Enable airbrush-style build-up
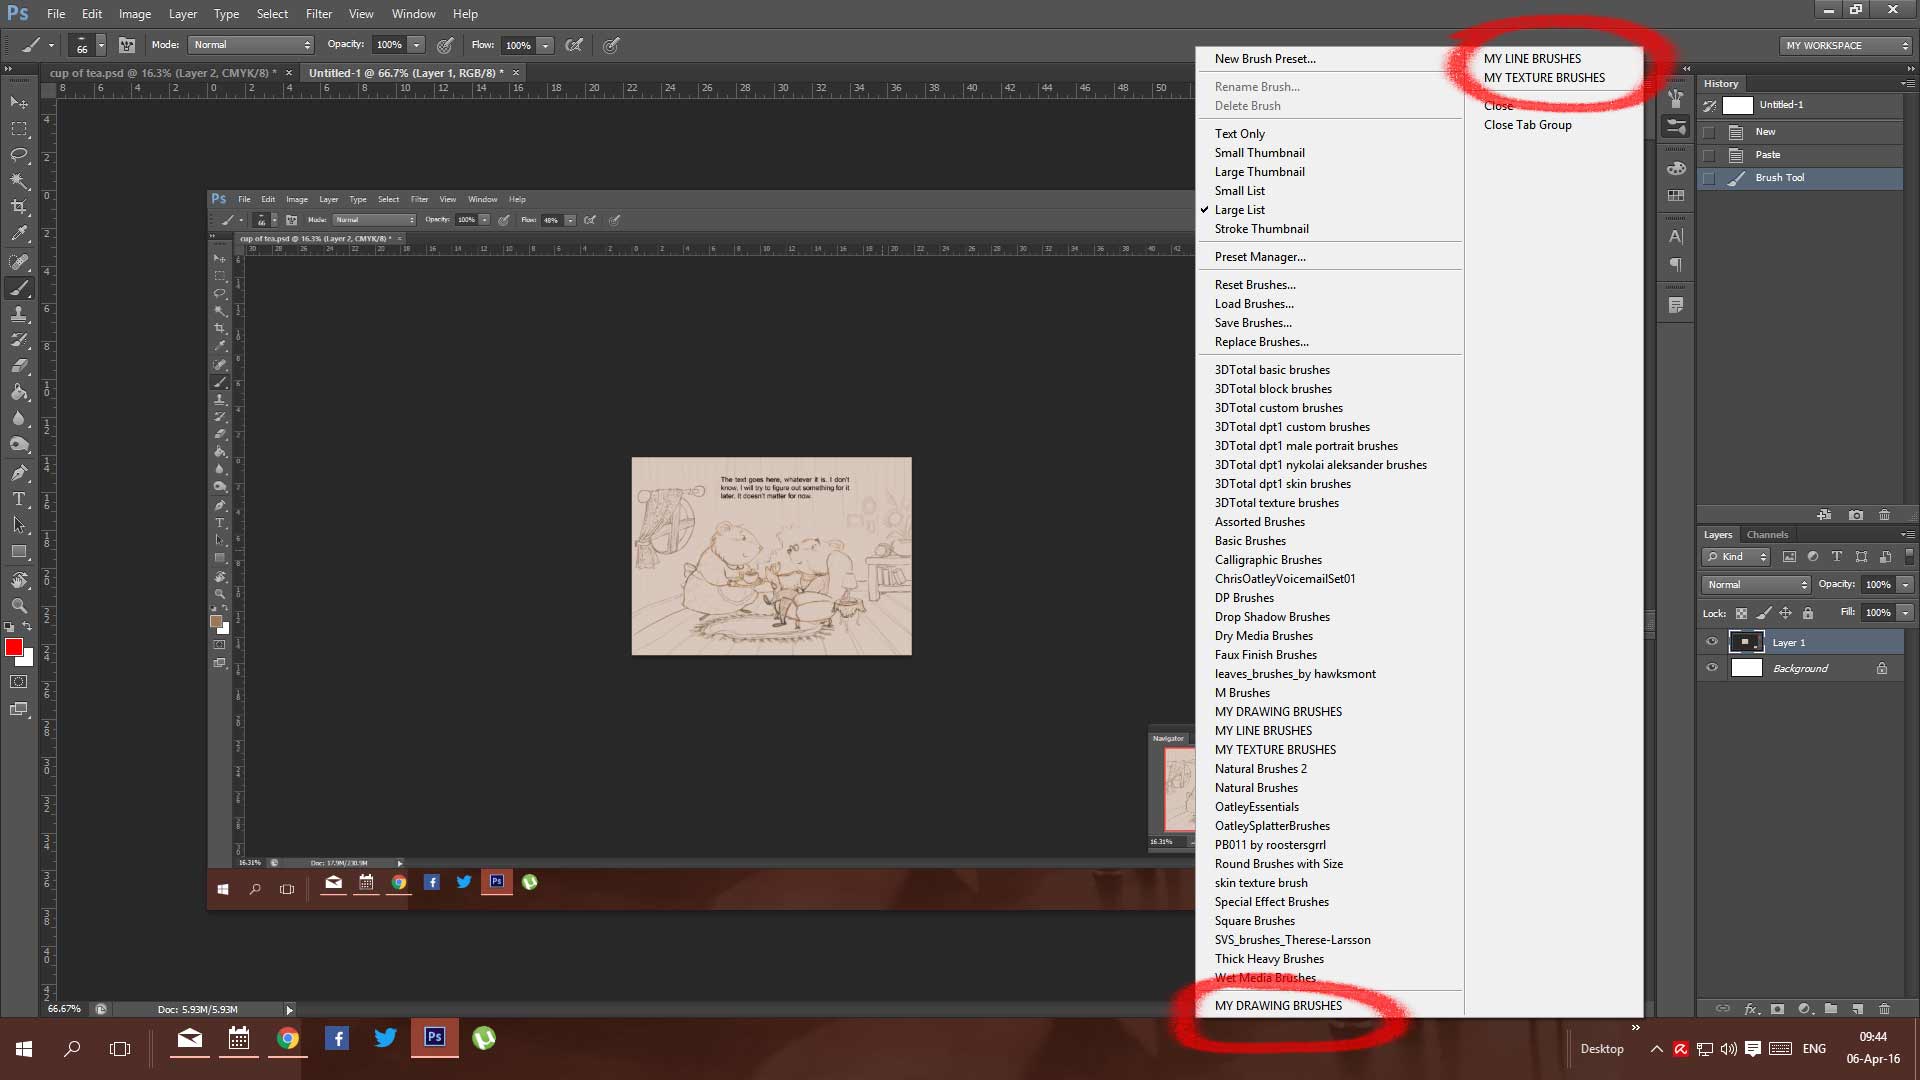The image size is (1920, 1080). (x=574, y=45)
